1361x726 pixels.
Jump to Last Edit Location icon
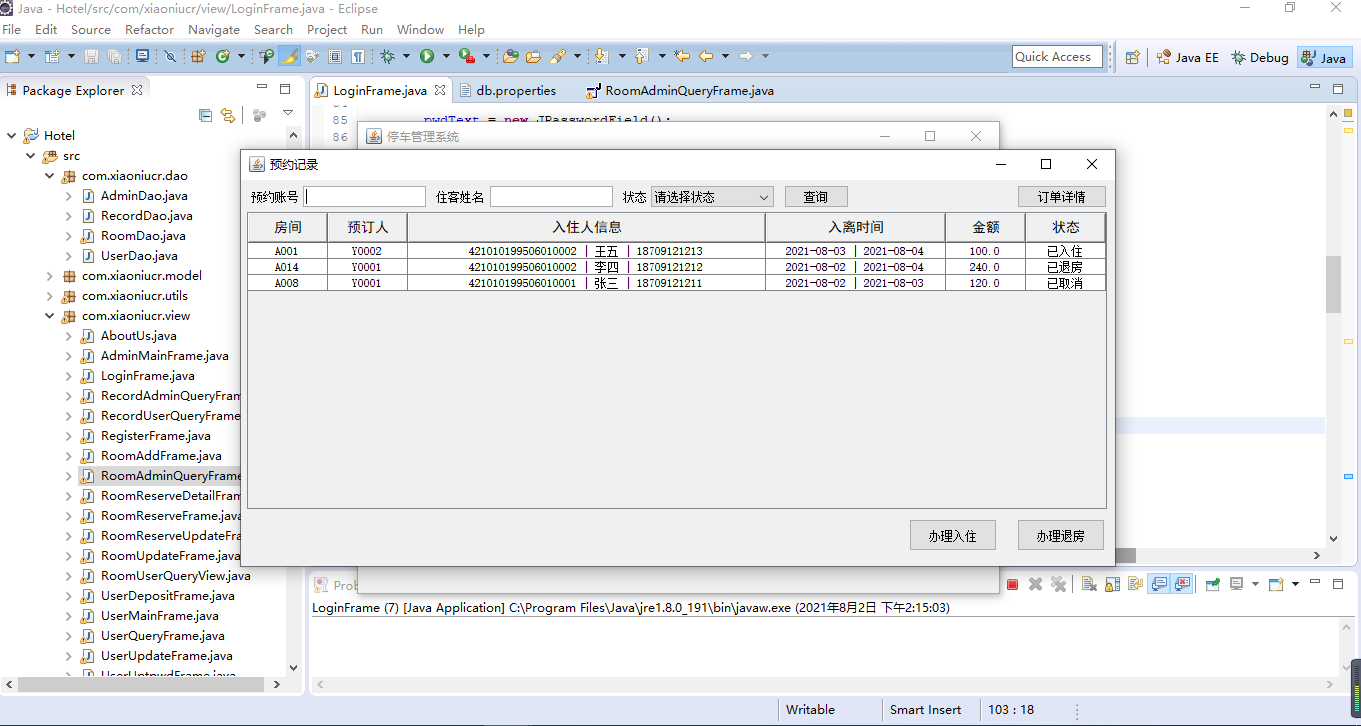pyautogui.click(x=681, y=57)
